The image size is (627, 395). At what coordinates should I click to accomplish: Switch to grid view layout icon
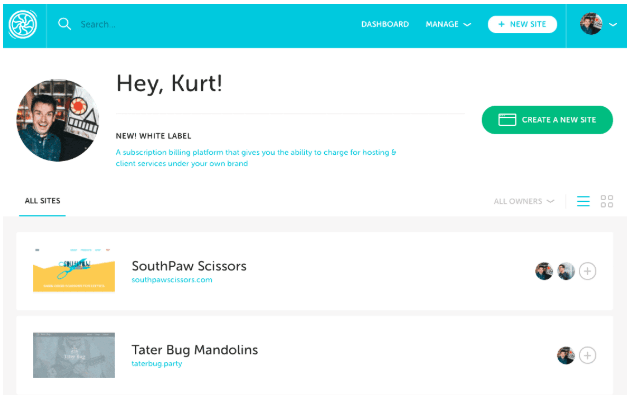tap(607, 201)
